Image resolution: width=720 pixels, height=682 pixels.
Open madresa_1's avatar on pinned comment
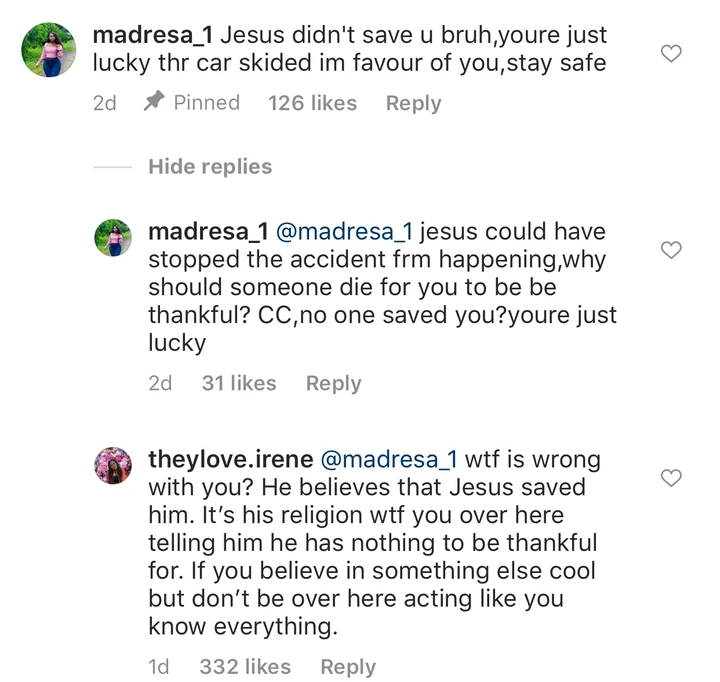pyautogui.click(x=48, y=50)
